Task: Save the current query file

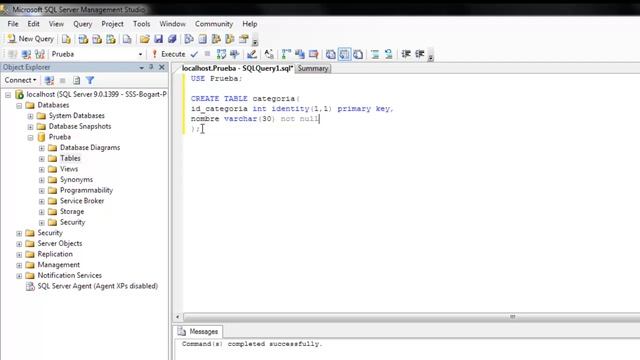Action: click(158, 39)
